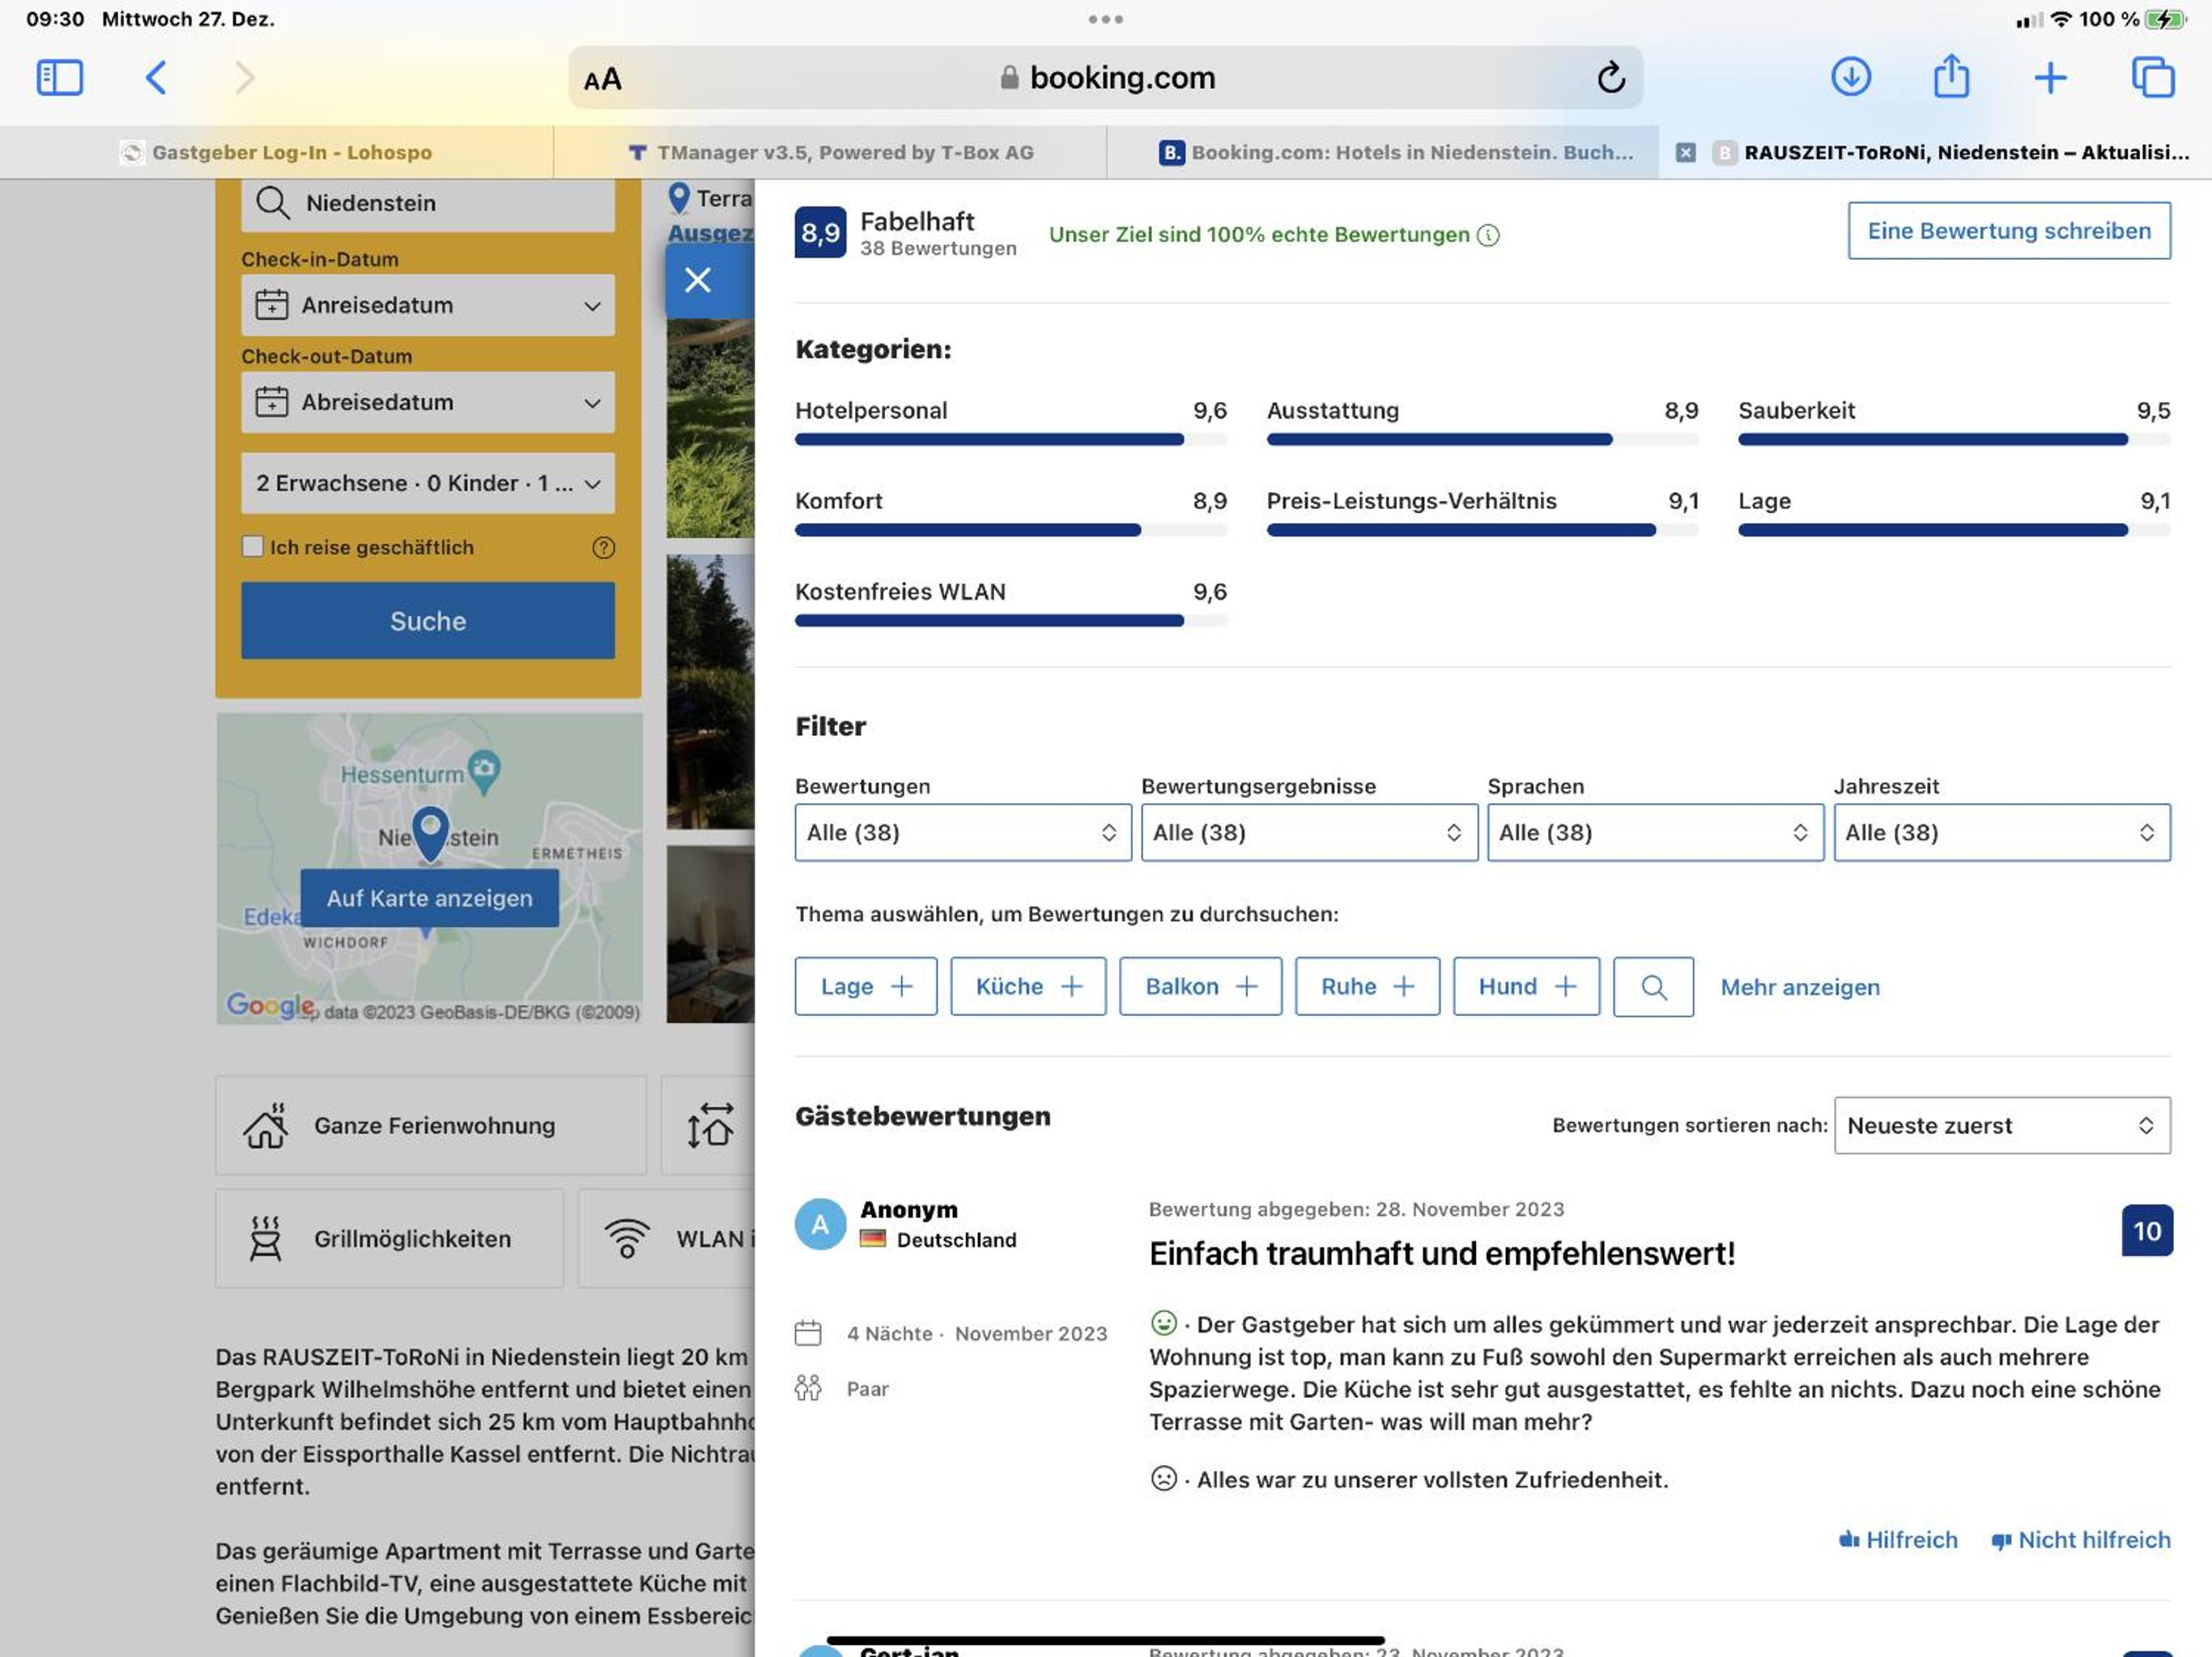Open the 2 Erwachsene guests dropdown
This screenshot has height=1657, width=2212.
point(428,483)
